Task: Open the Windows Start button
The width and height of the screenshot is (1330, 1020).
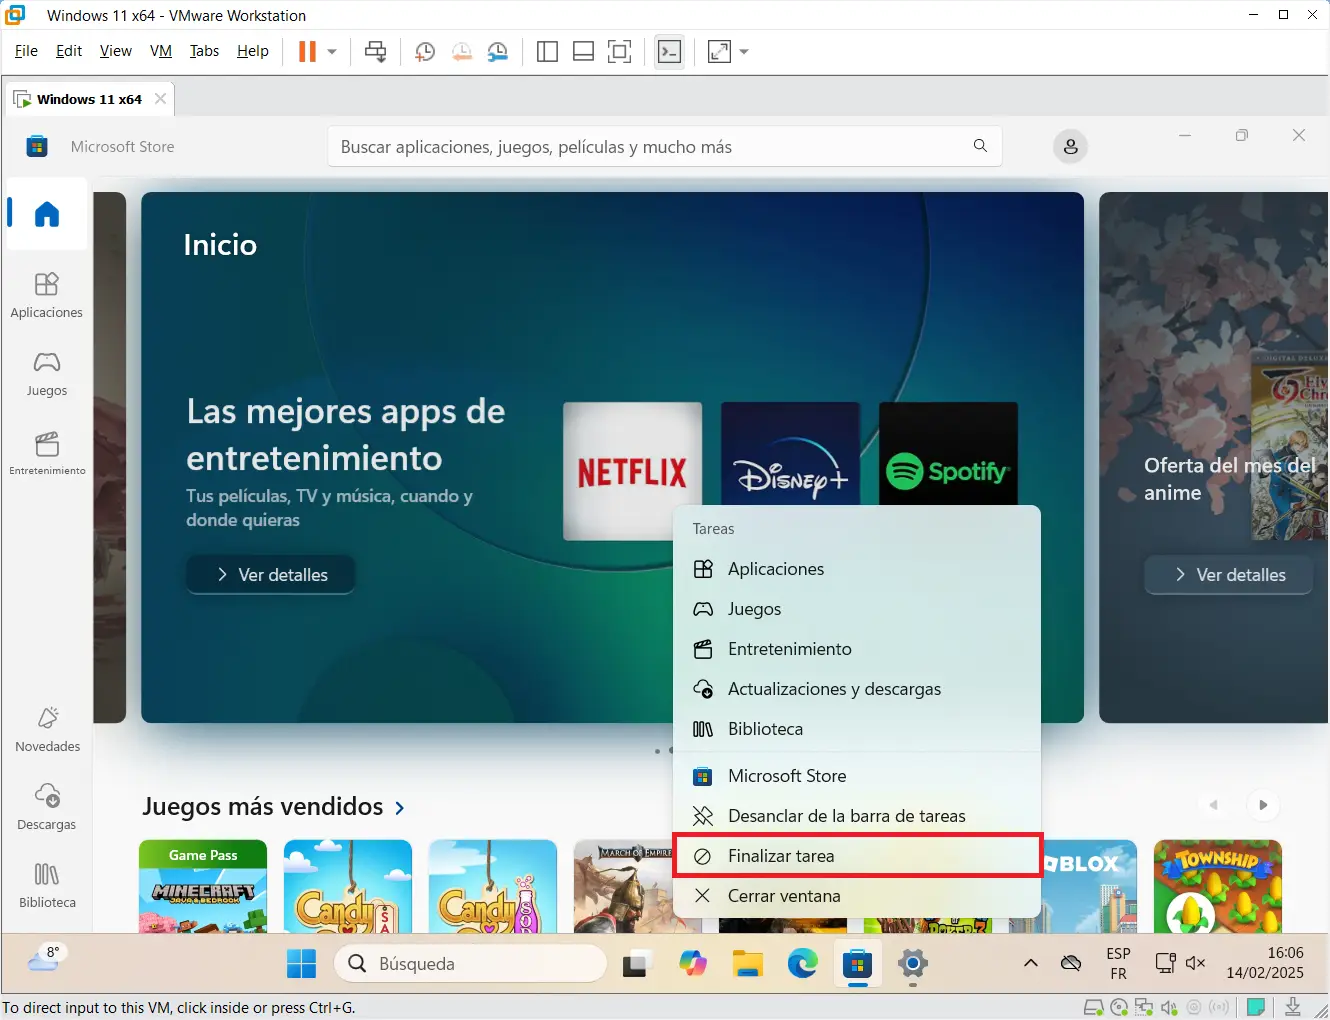Action: pos(301,964)
